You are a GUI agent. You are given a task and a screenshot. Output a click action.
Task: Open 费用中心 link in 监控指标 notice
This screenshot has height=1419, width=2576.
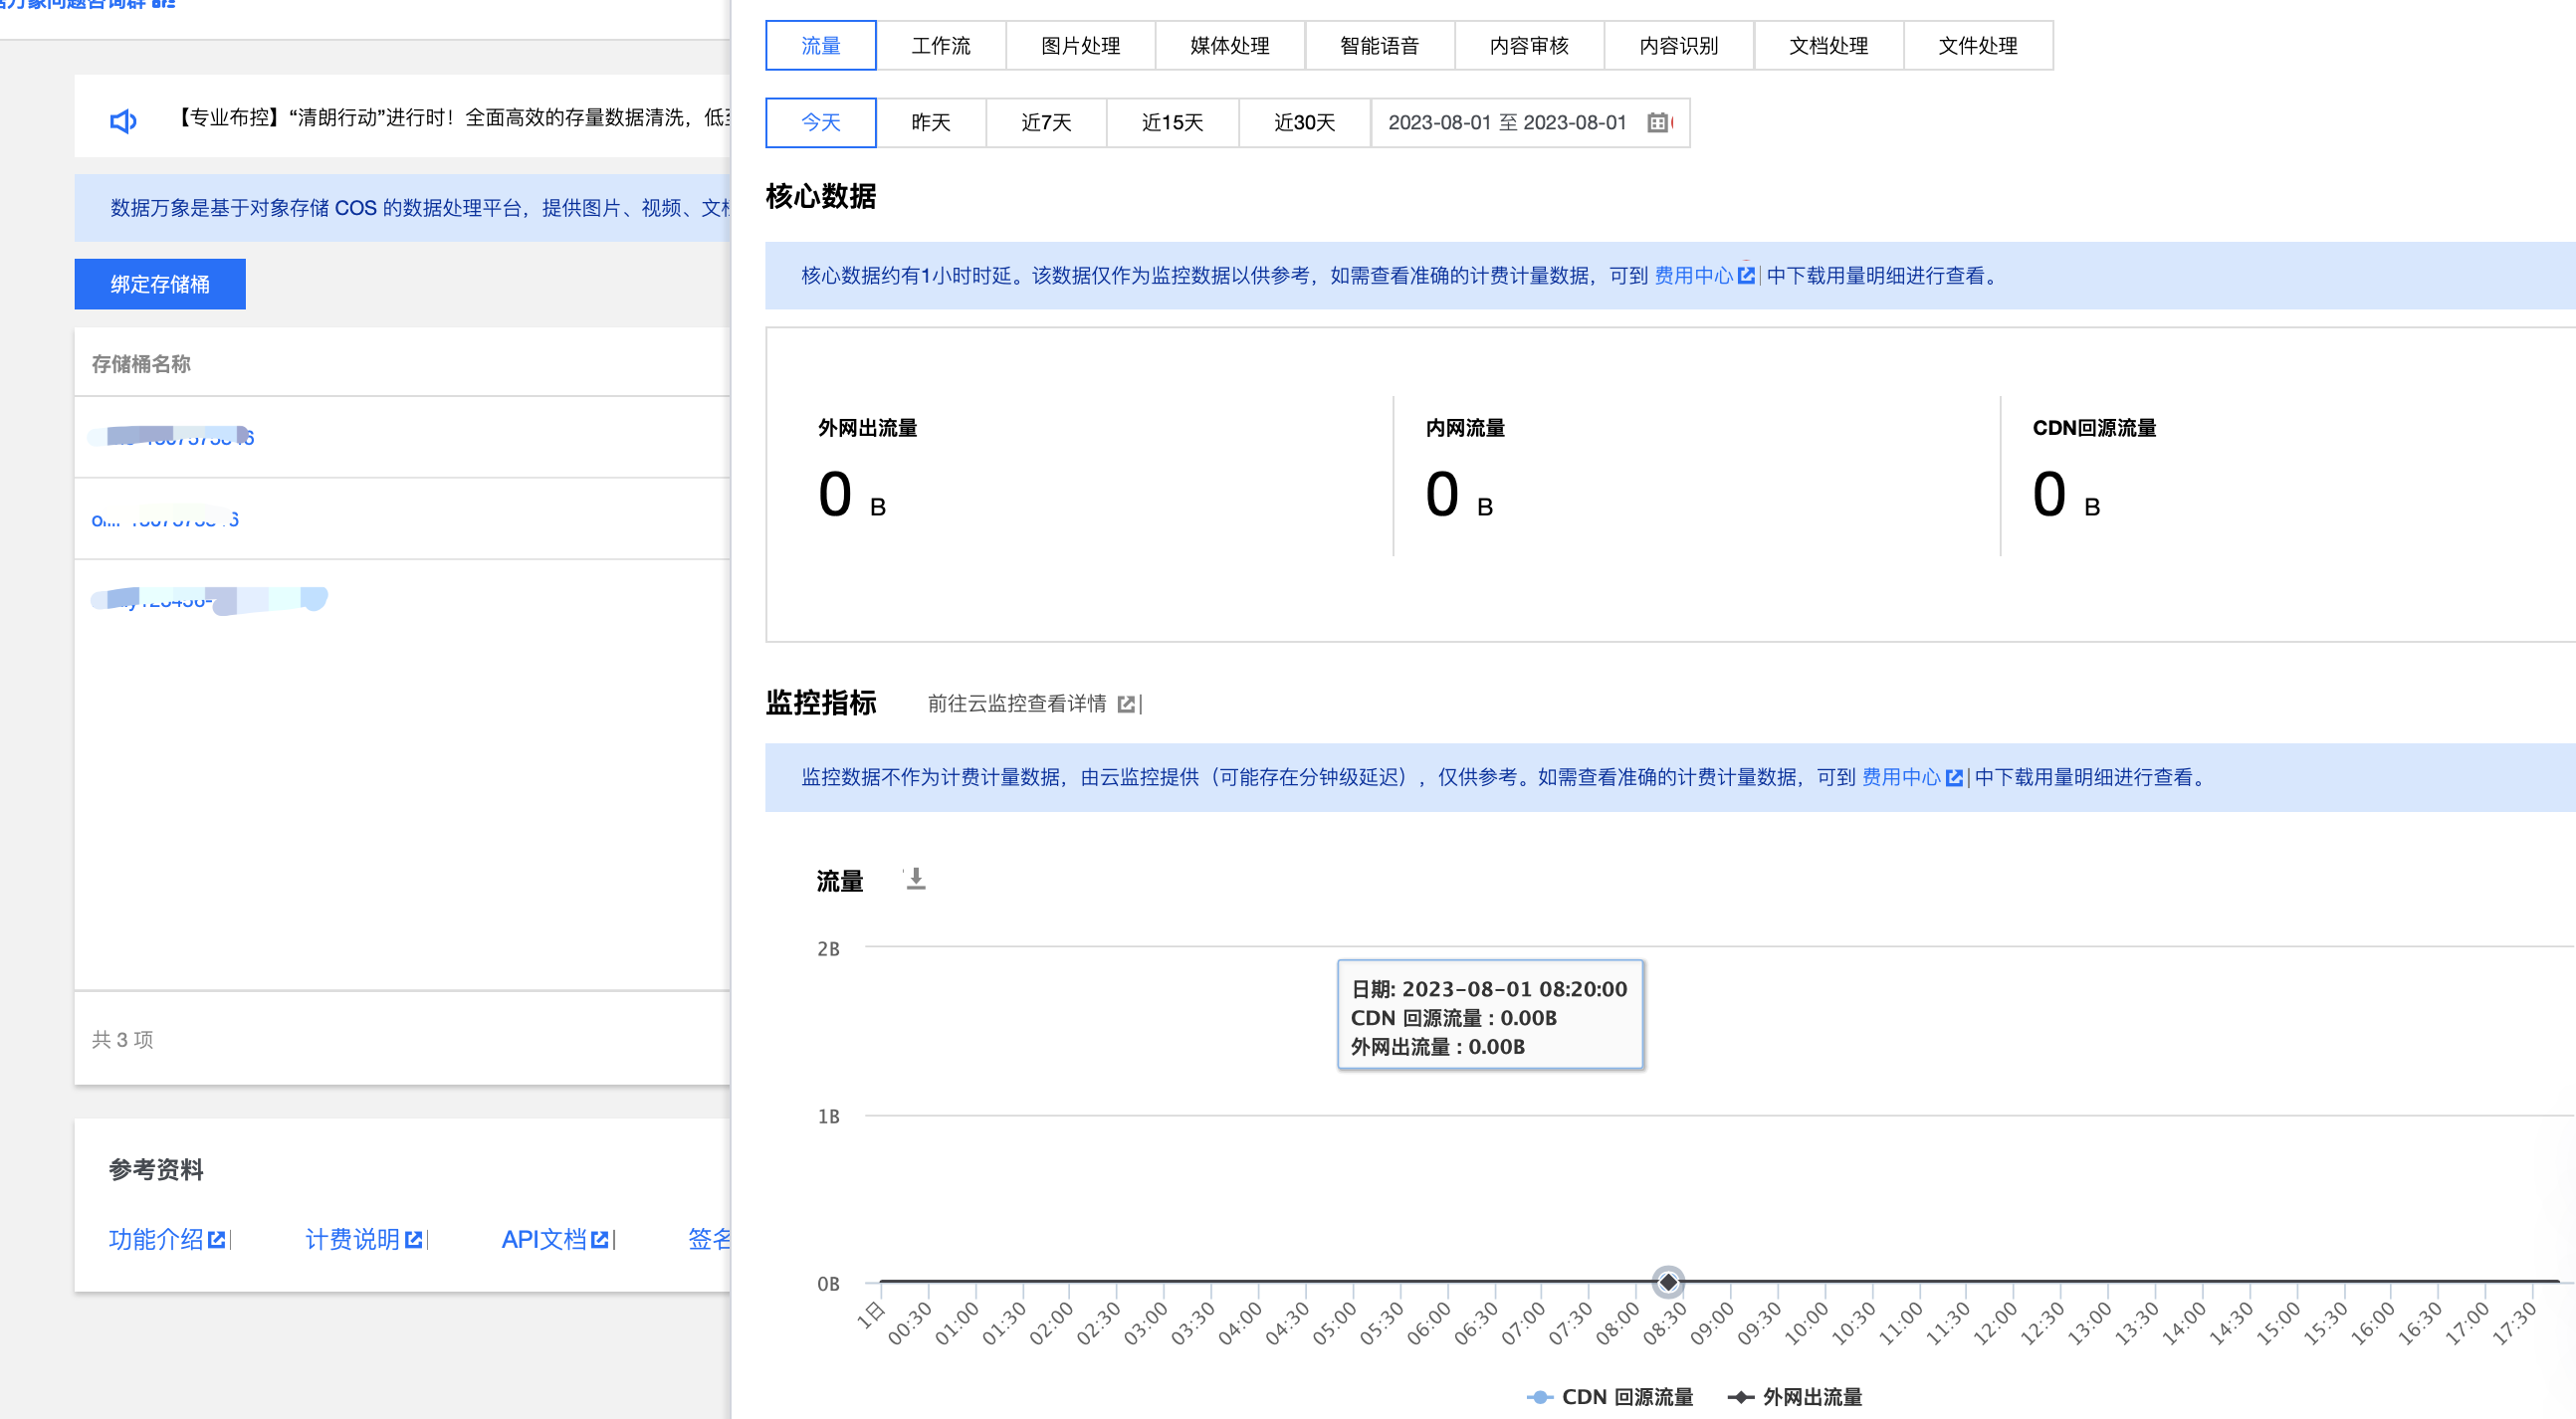(x=1900, y=777)
